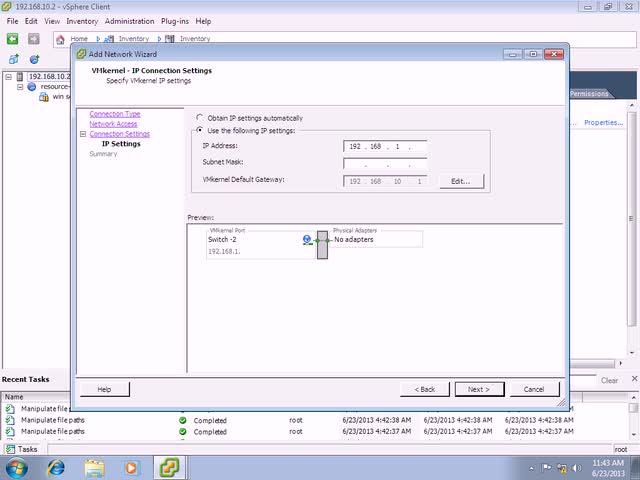Click Next in the wizard
This screenshot has height=480, width=640.
tap(479, 389)
